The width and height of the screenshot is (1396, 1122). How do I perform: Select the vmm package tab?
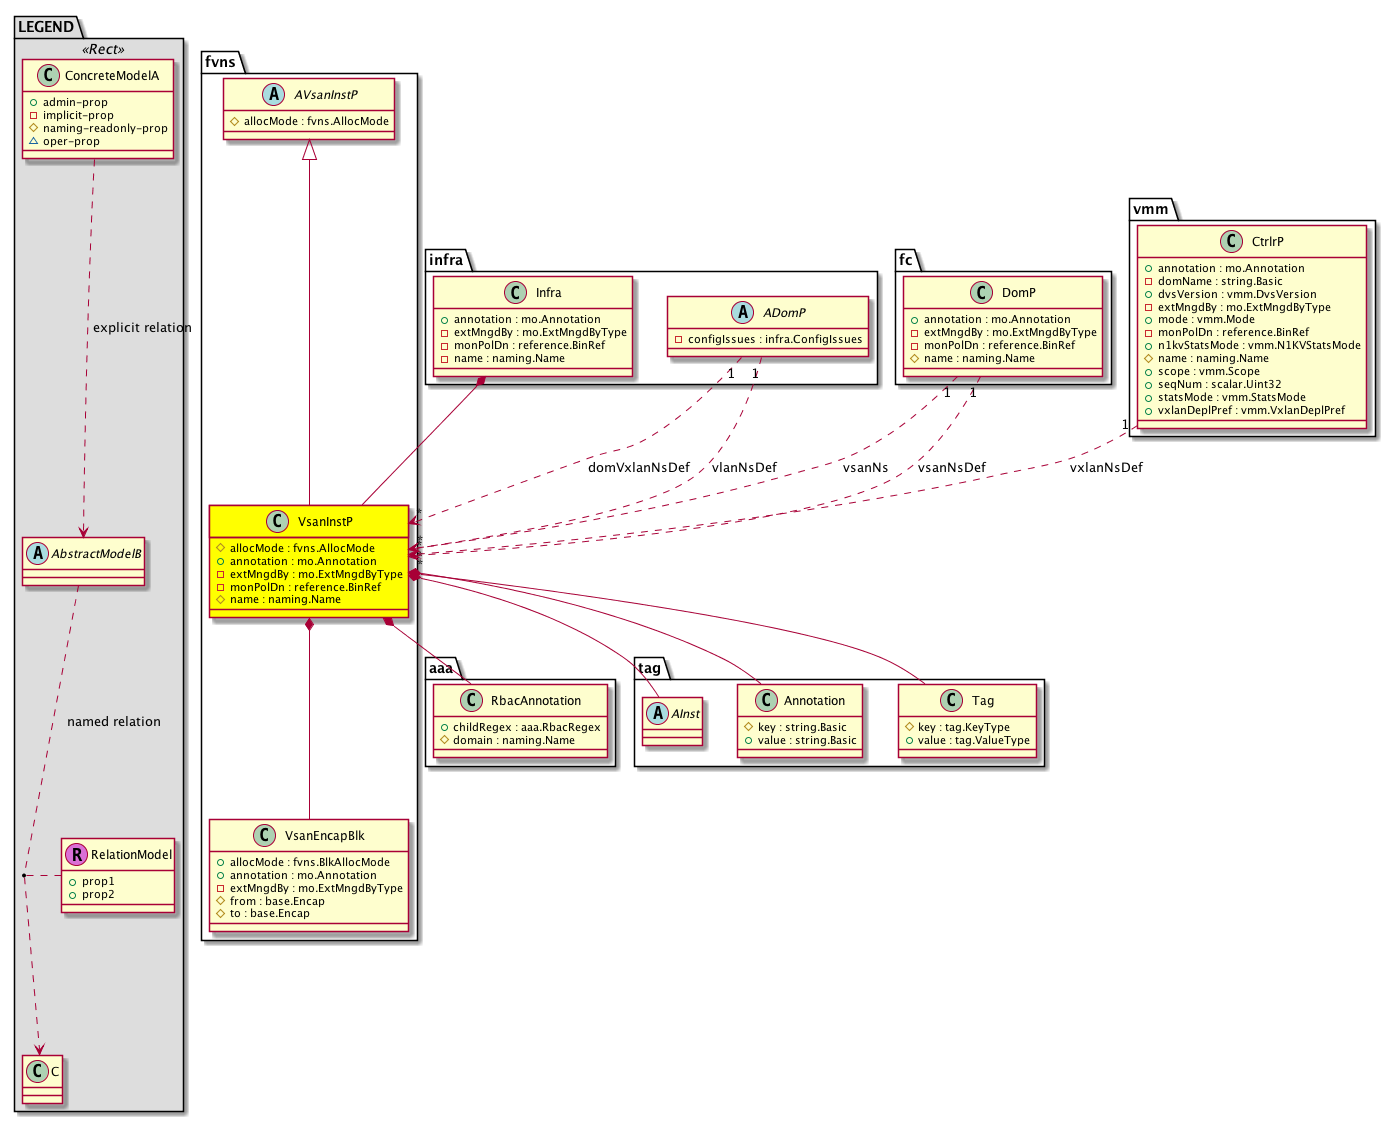1150,209
